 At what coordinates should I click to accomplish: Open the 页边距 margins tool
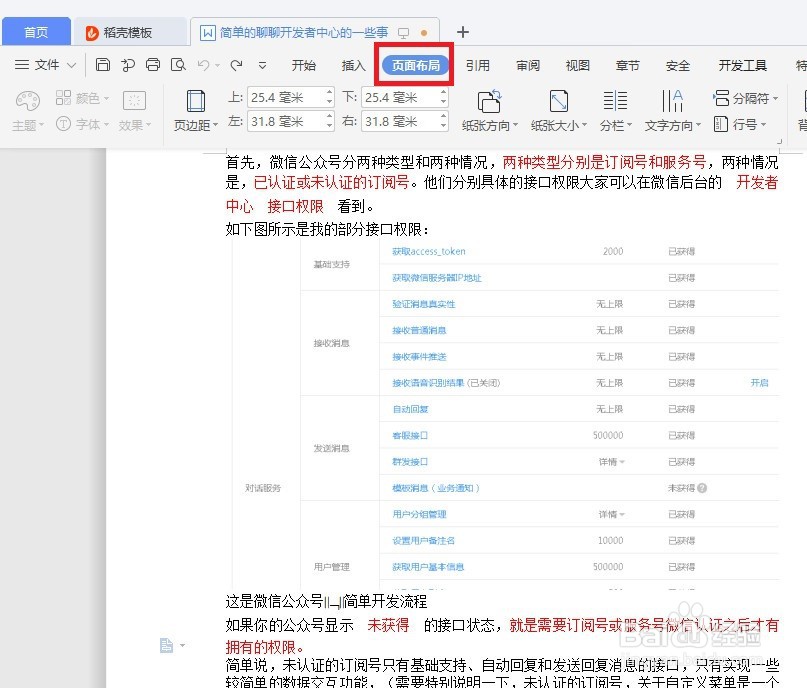[195, 113]
